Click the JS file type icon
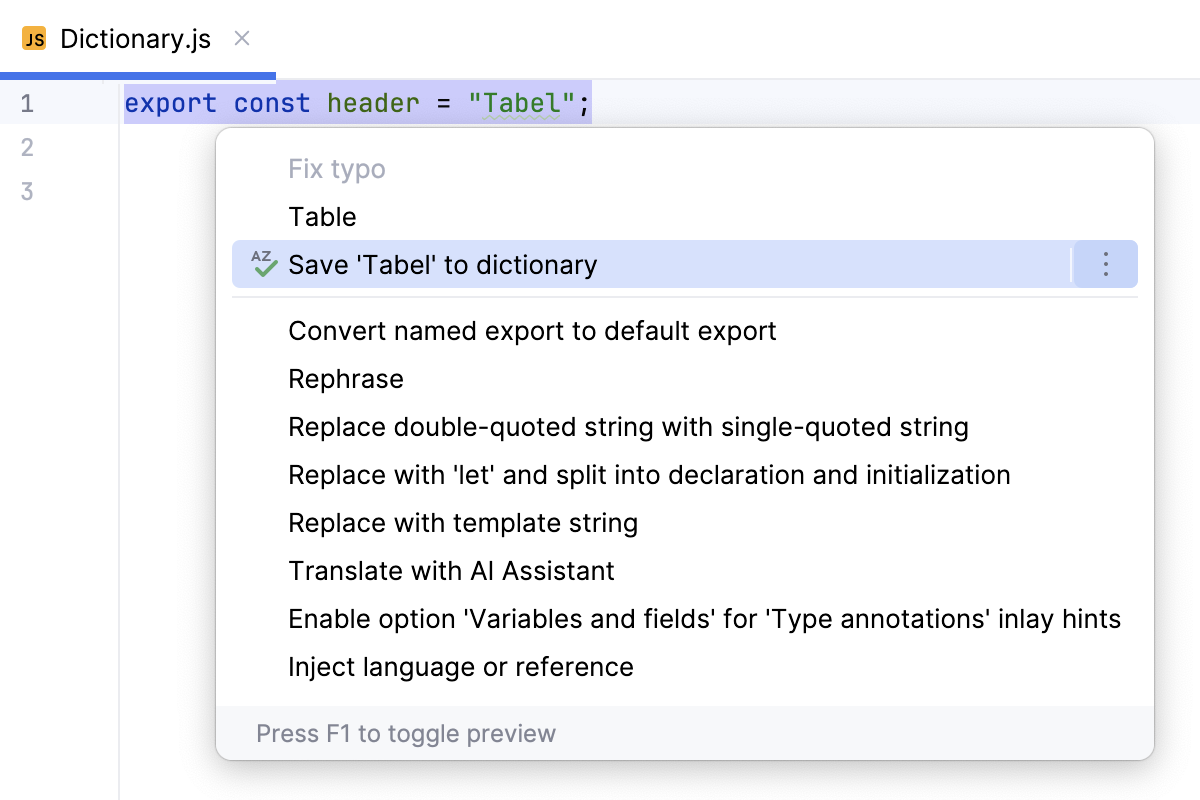The image size is (1200, 800). pos(34,40)
